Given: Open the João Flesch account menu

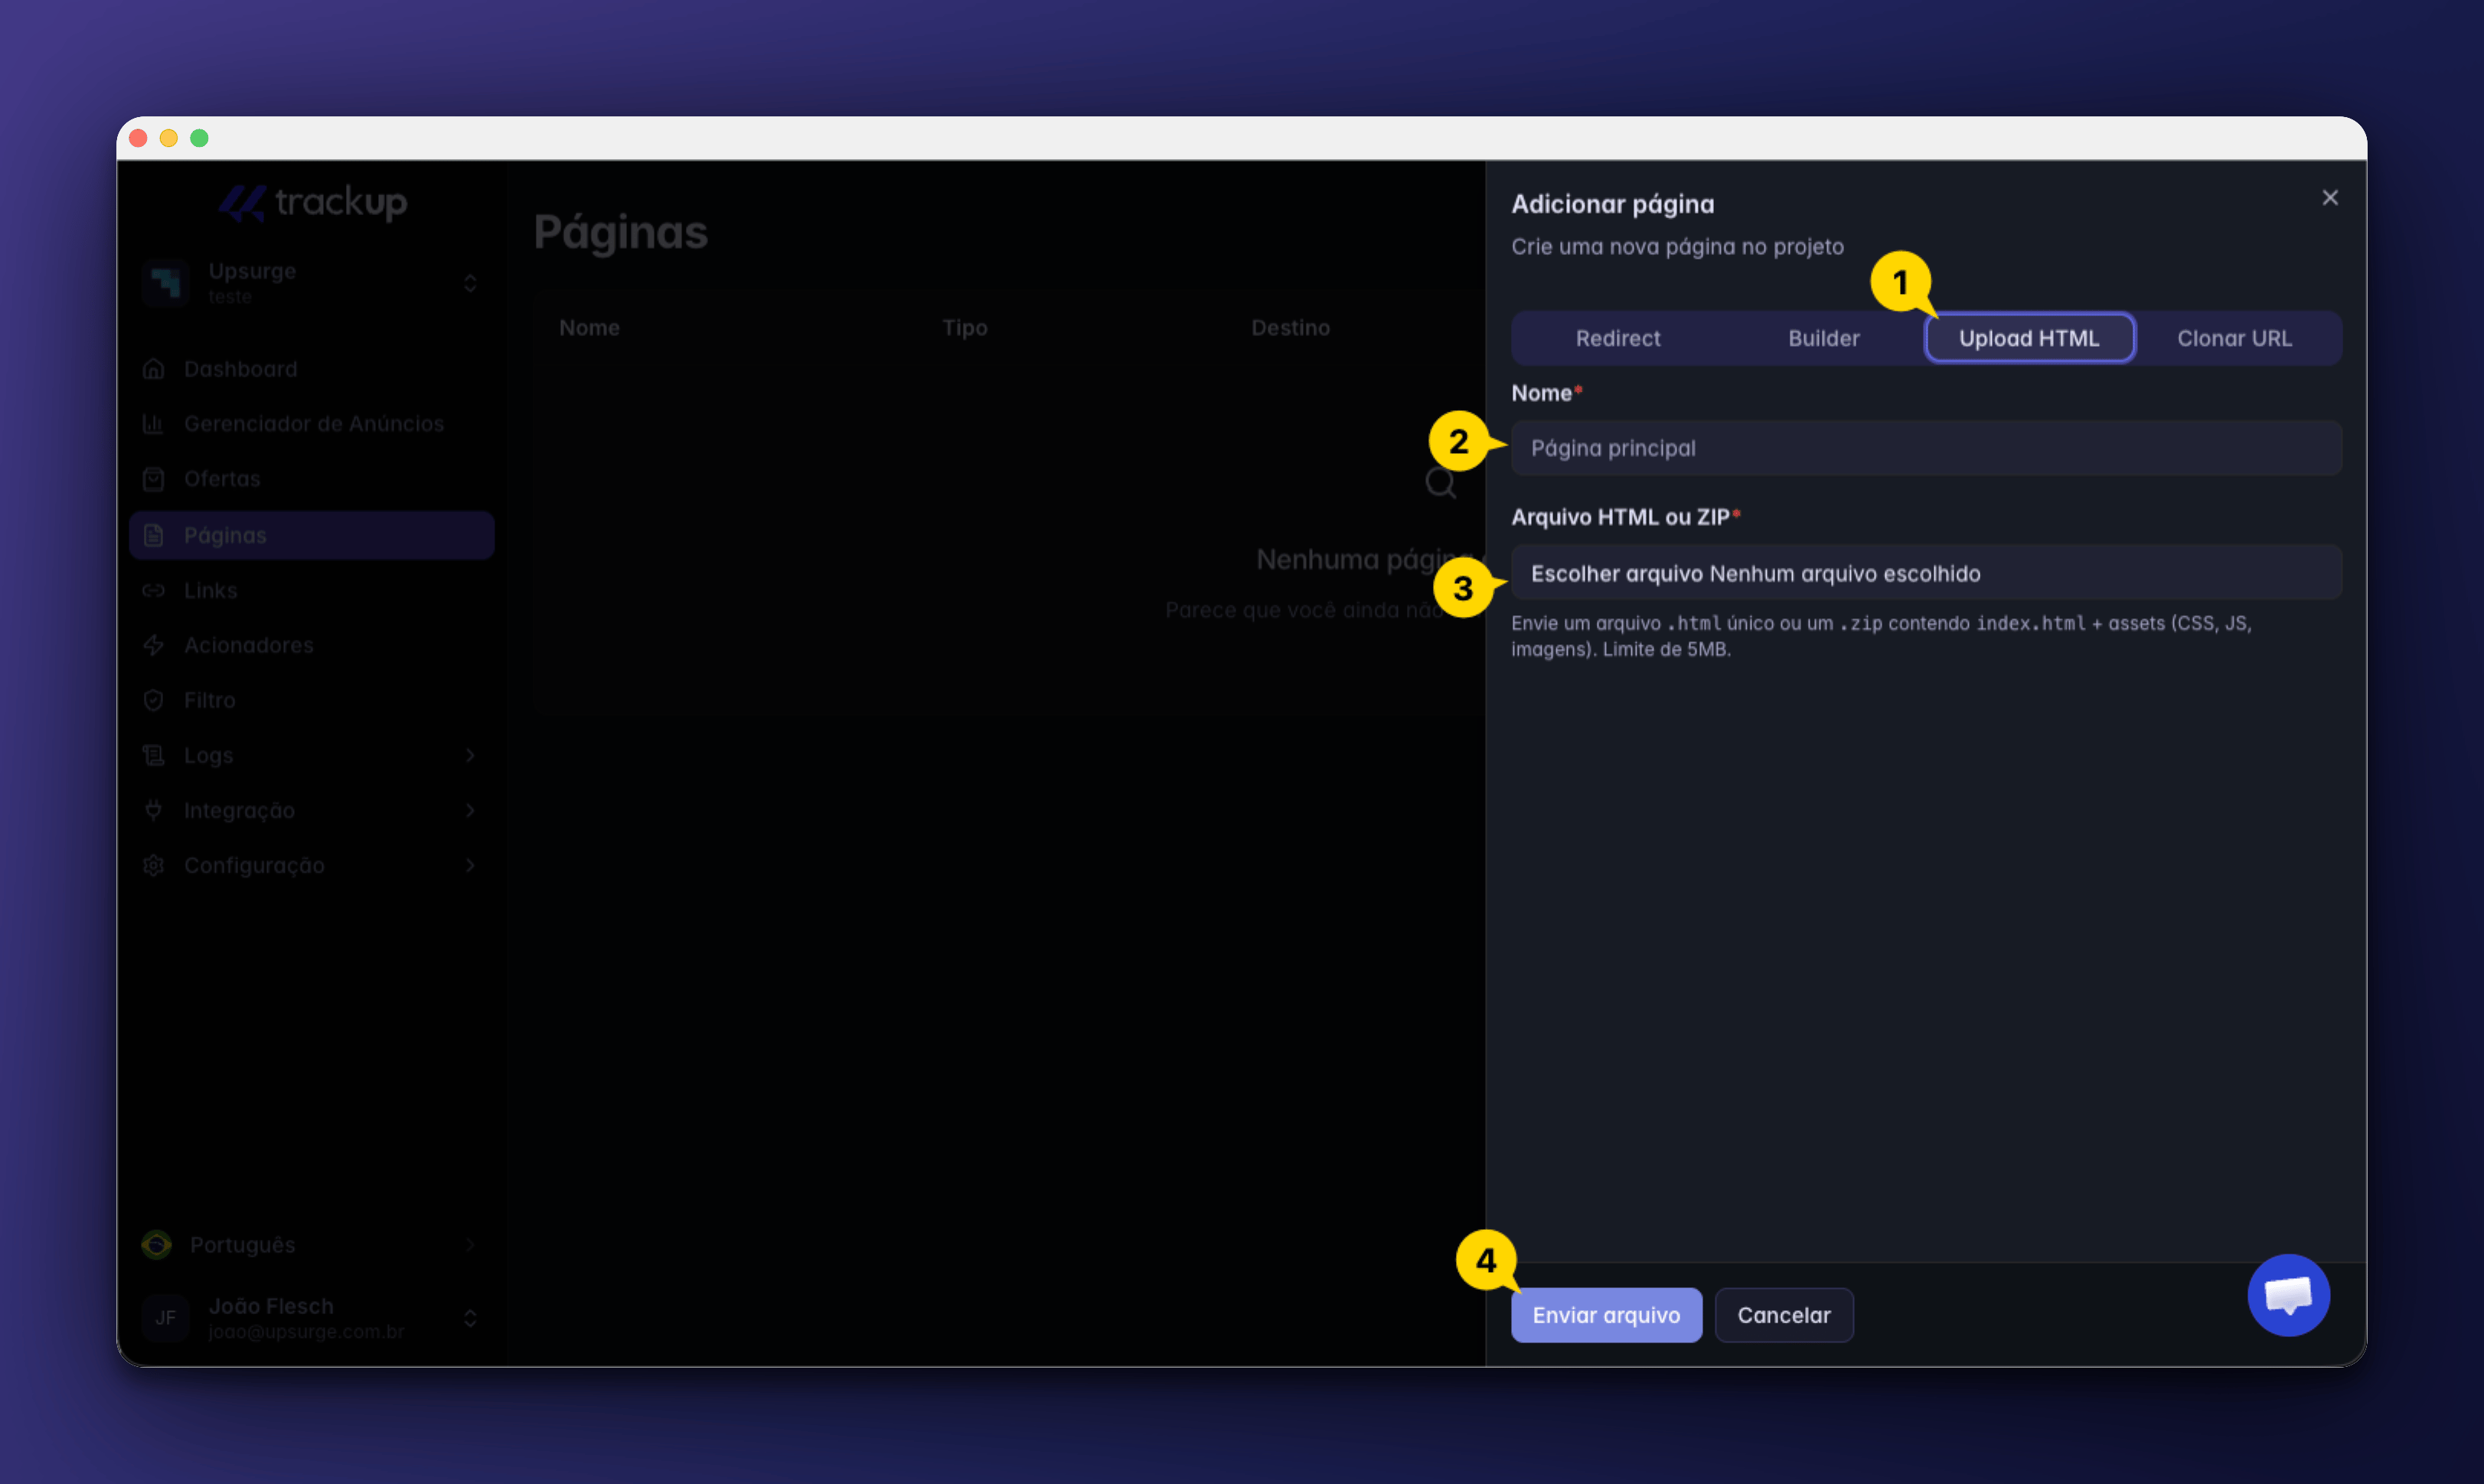Looking at the screenshot, I should coord(311,1317).
